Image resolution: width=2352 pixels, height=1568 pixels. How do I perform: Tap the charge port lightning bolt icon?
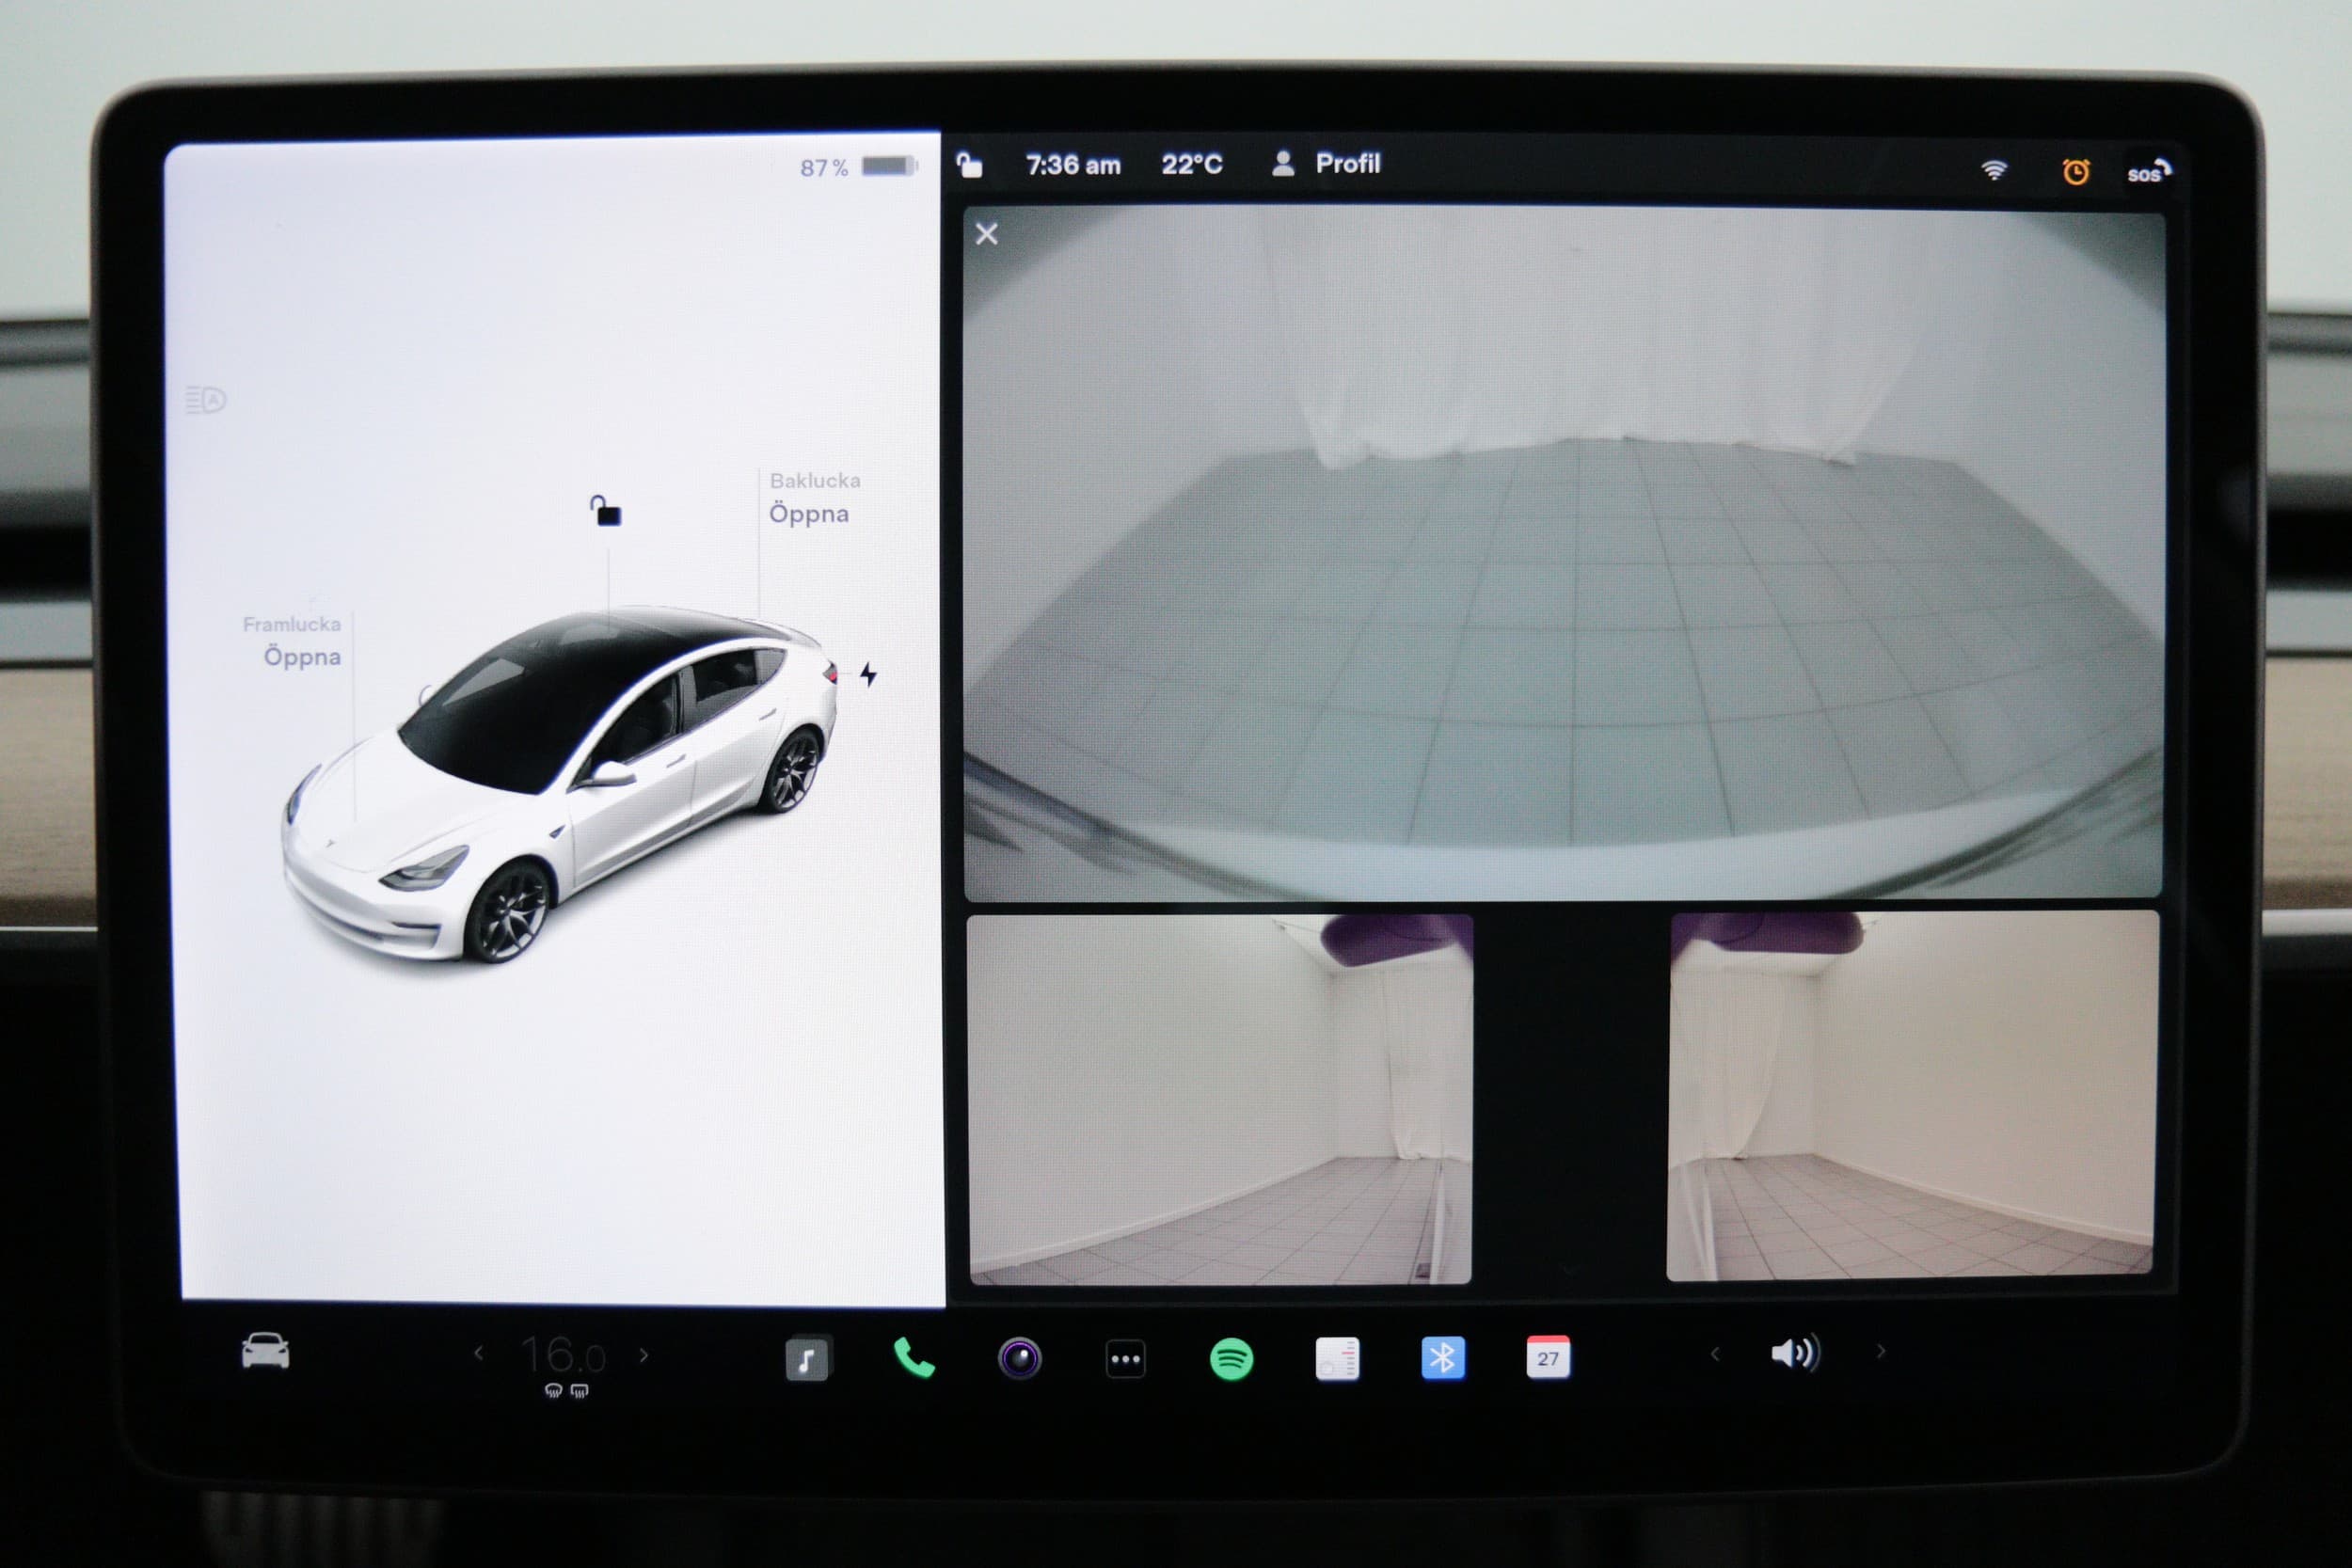click(868, 674)
